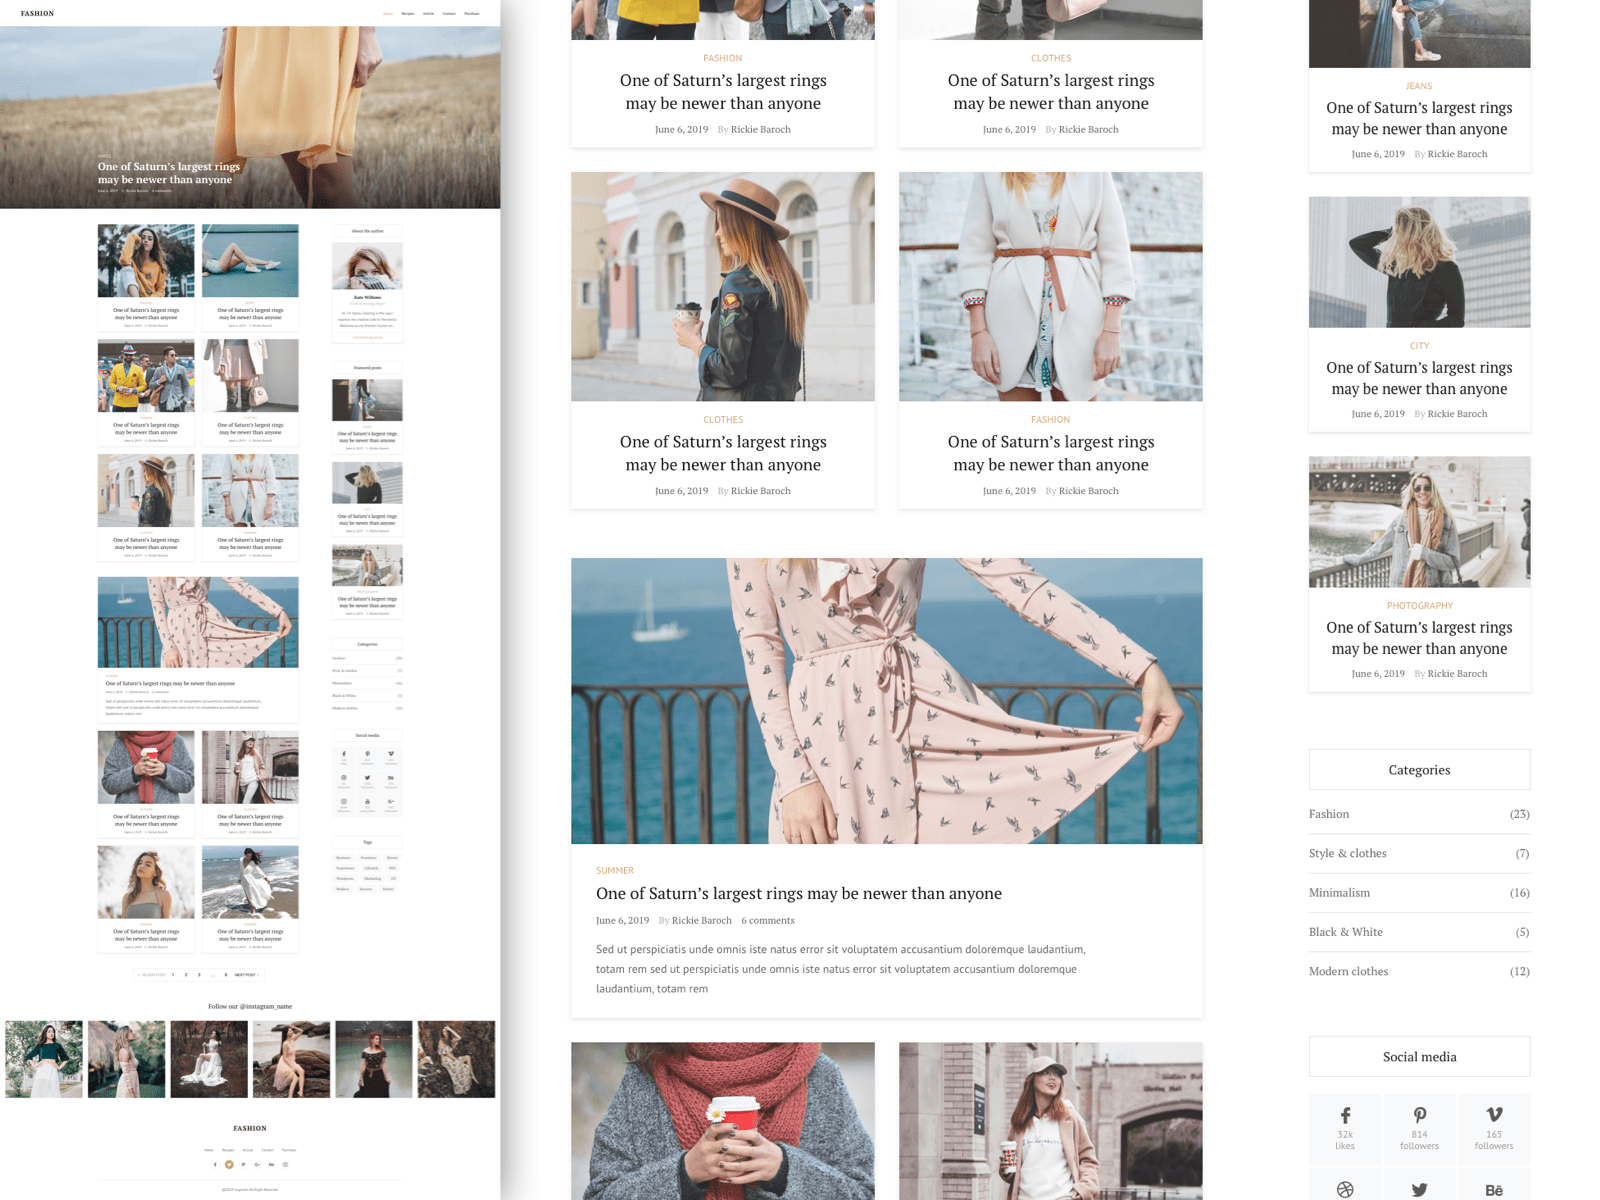This screenshot has width=1600, height=1200.
Task: Open large photo of white coat with belt
Action: [1051, 287]
